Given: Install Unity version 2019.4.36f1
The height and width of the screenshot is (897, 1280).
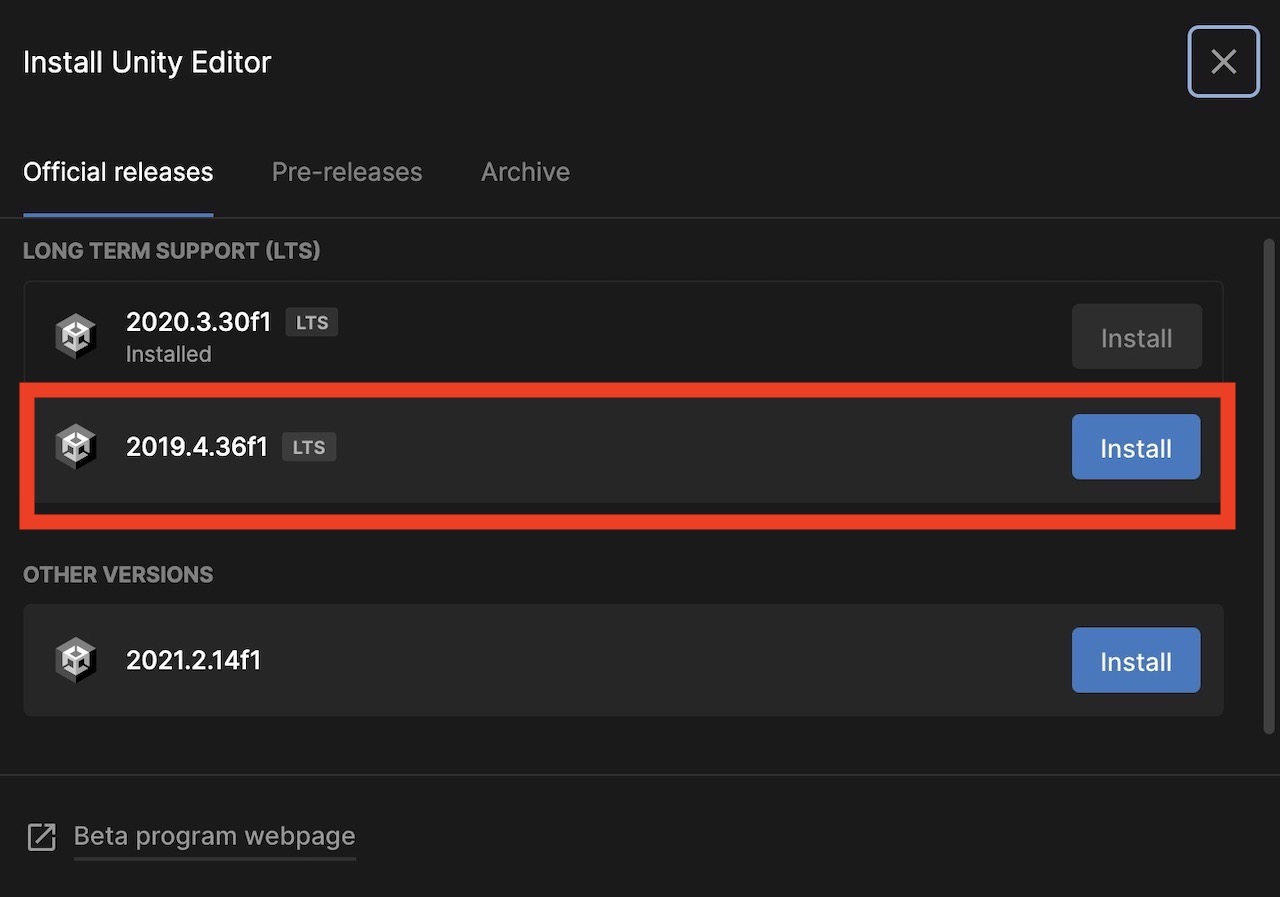Looking at the screenshot, I should click(x=1135, y=447).
